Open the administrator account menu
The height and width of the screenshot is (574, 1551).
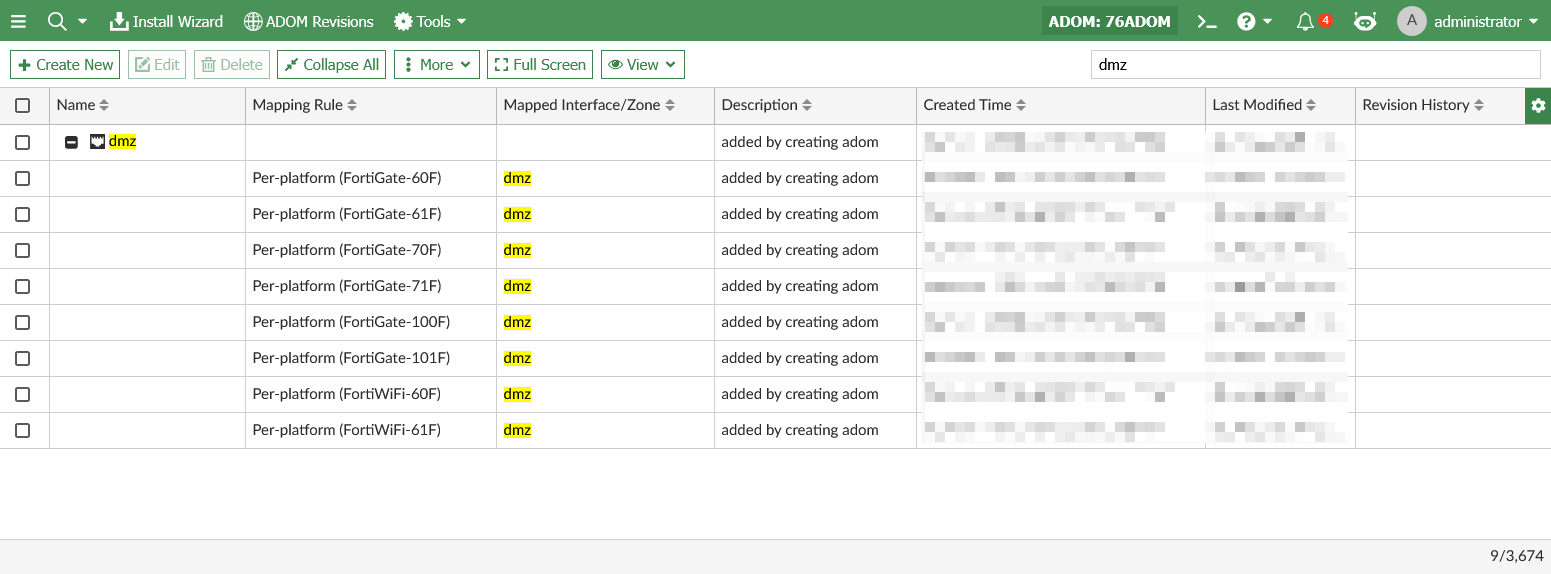pos(1485,21)
